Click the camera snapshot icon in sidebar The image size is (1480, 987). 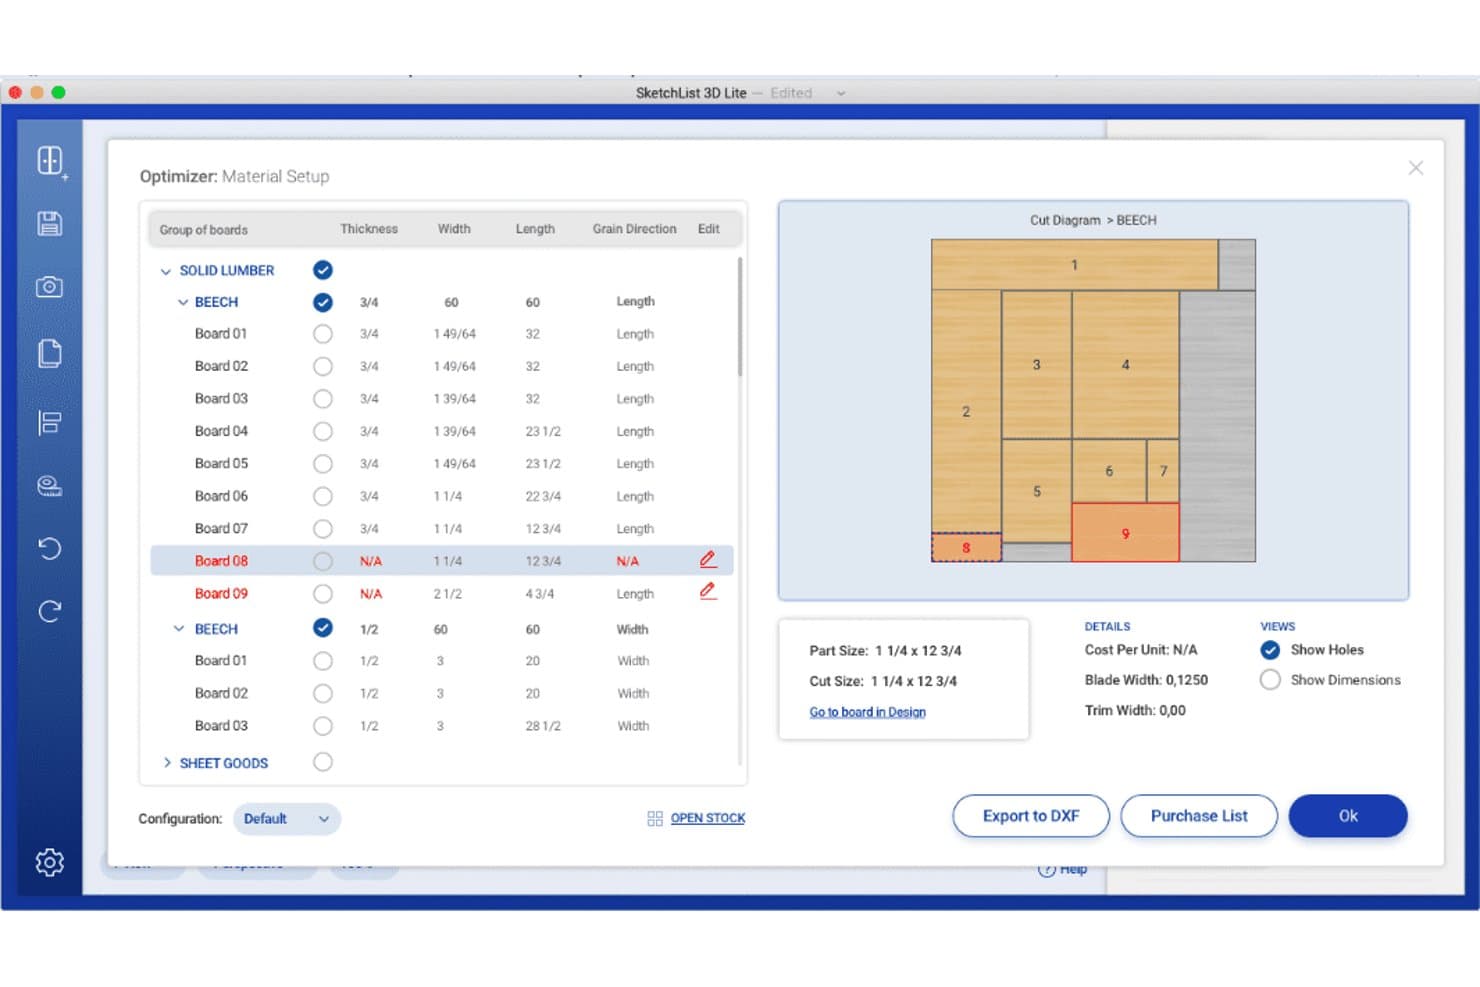(x=50, y=287)
